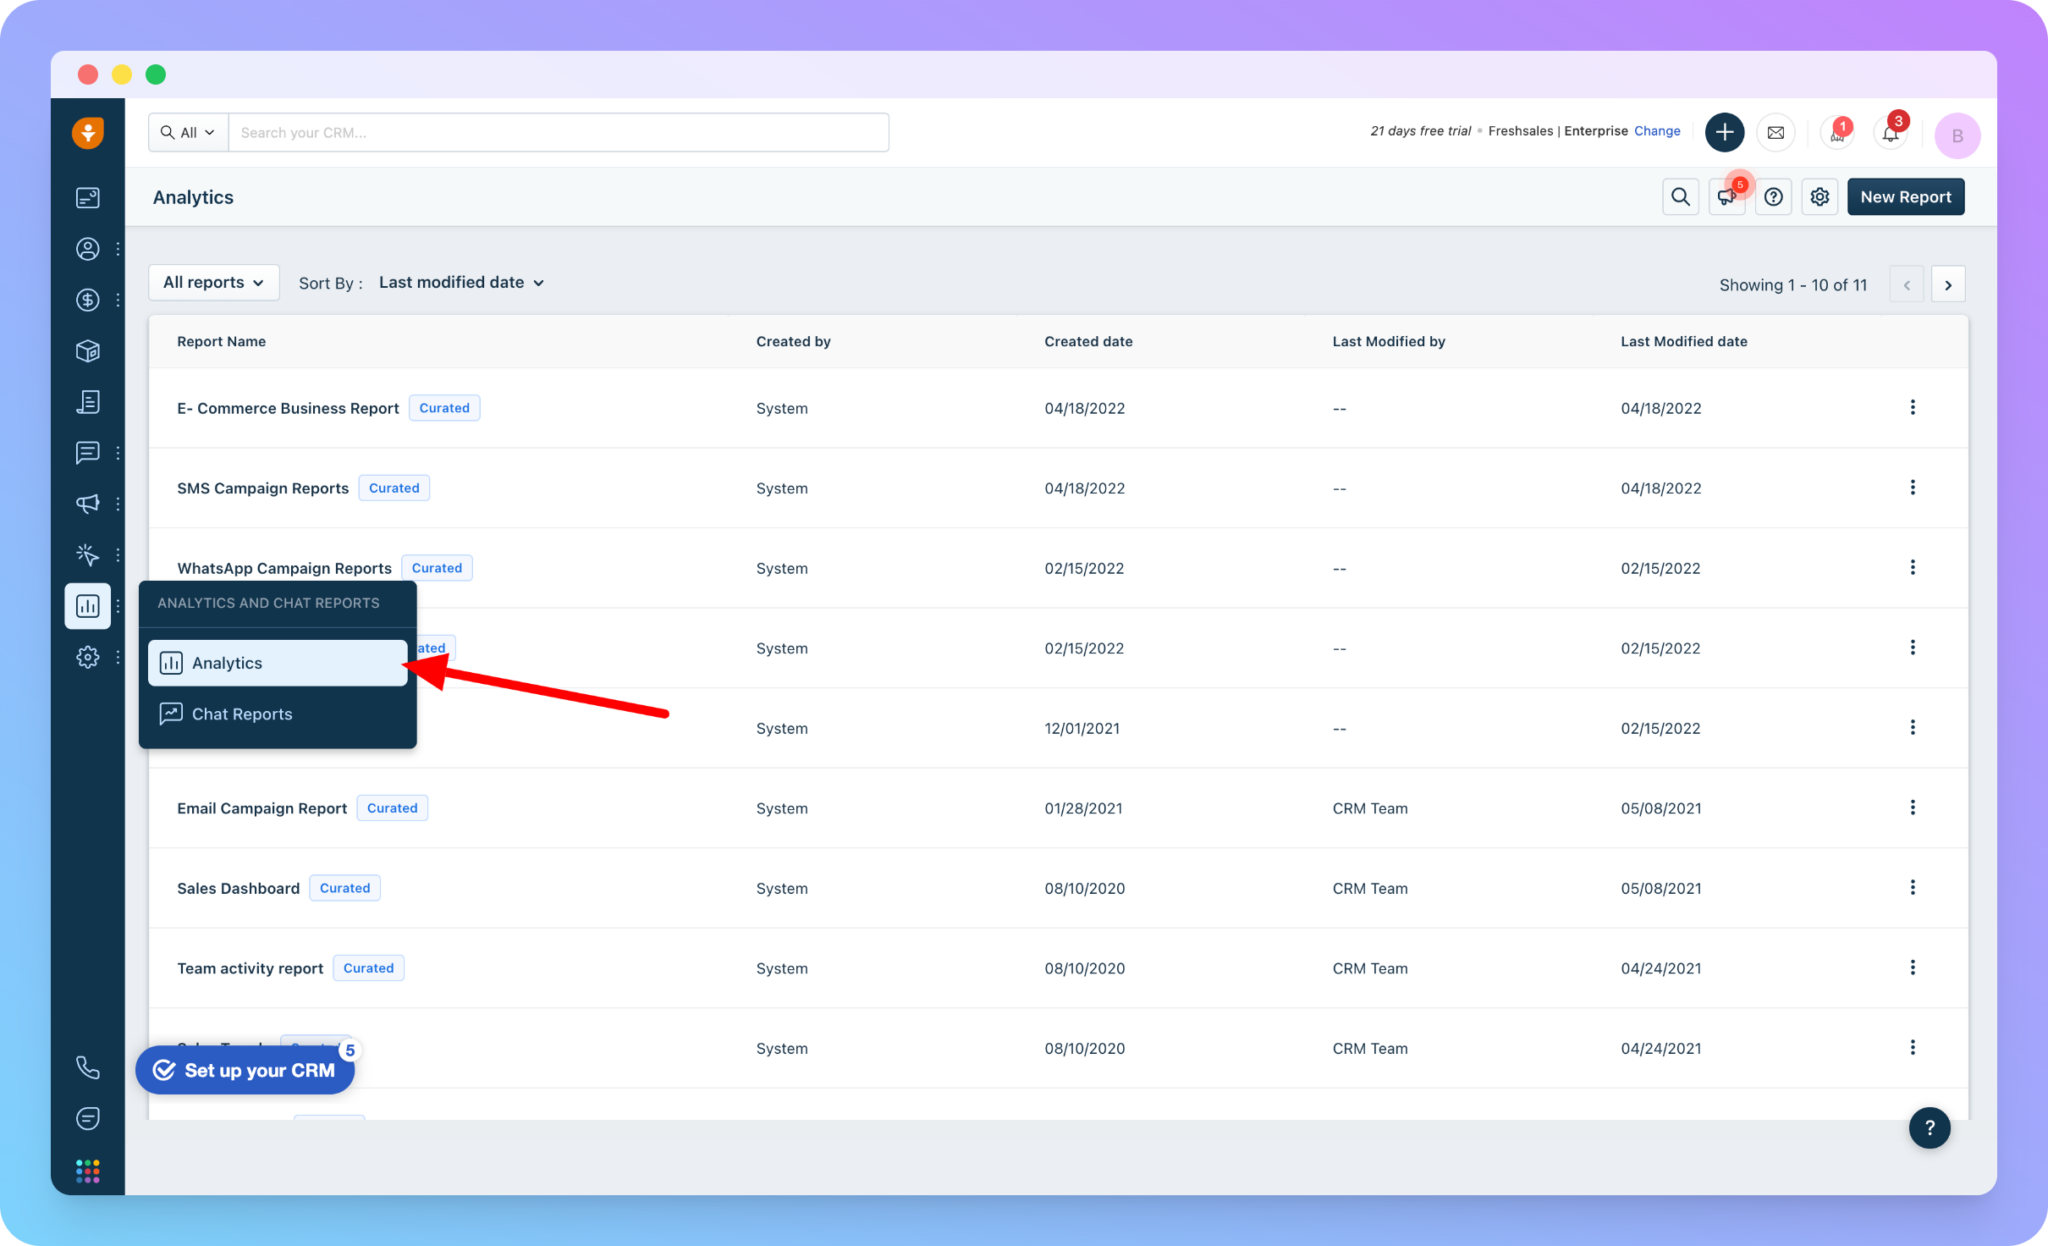Open the search scope All dropdown
This screenshot has width=2048, height=1246.
click(x=187, y=132)
